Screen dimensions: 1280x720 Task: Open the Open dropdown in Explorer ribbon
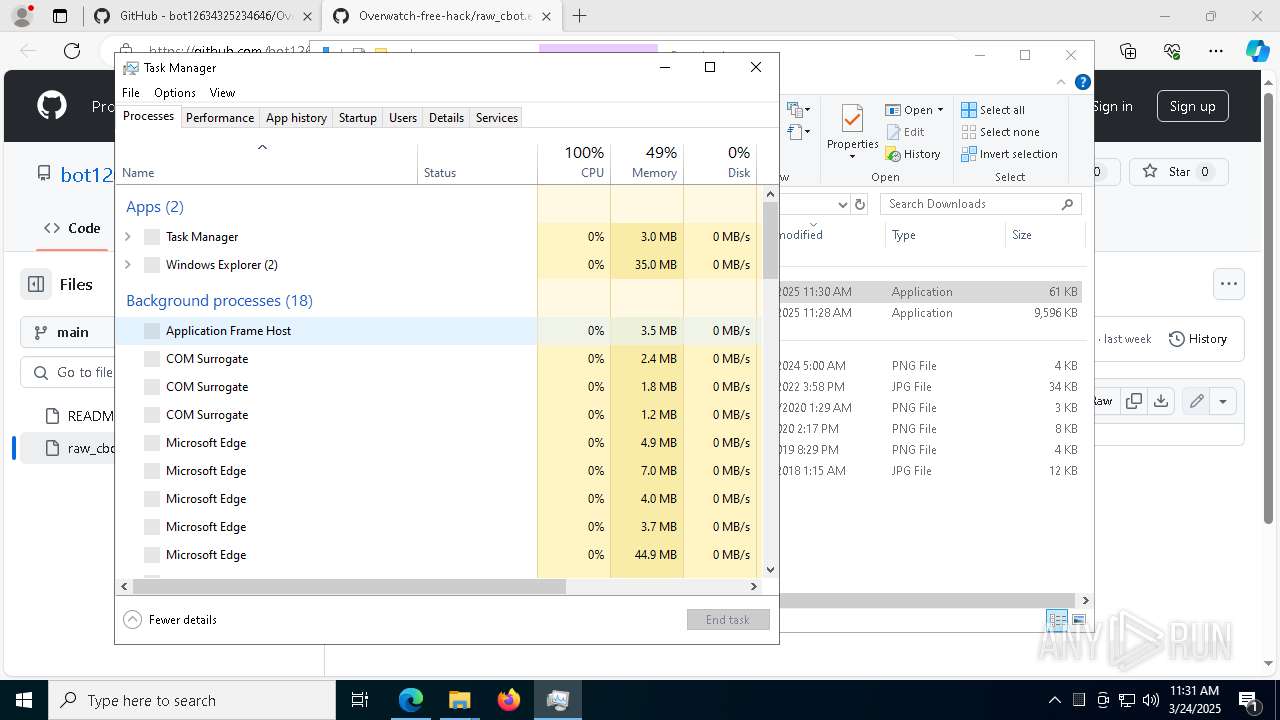tap(915, 110)
